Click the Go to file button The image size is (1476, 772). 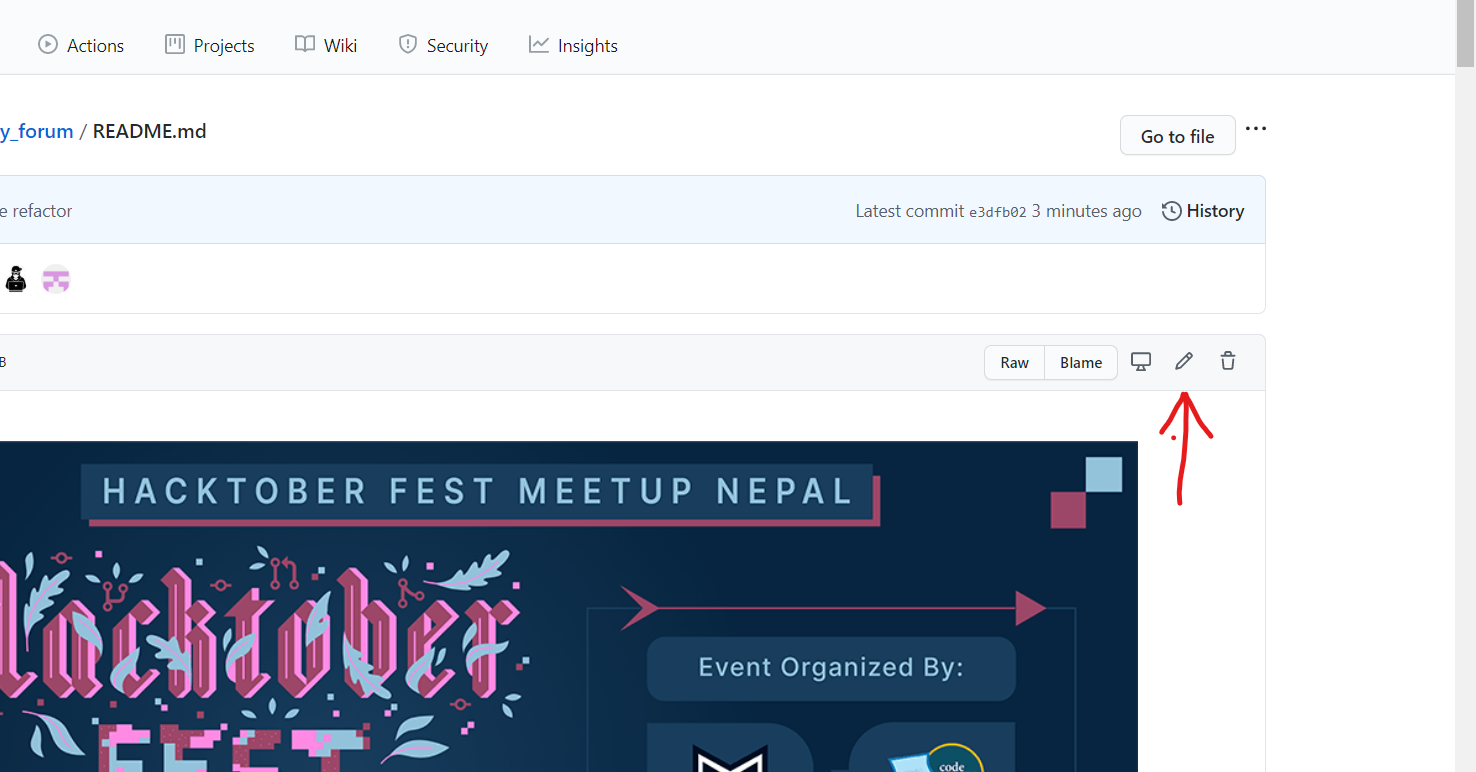tap(1177, 136)
